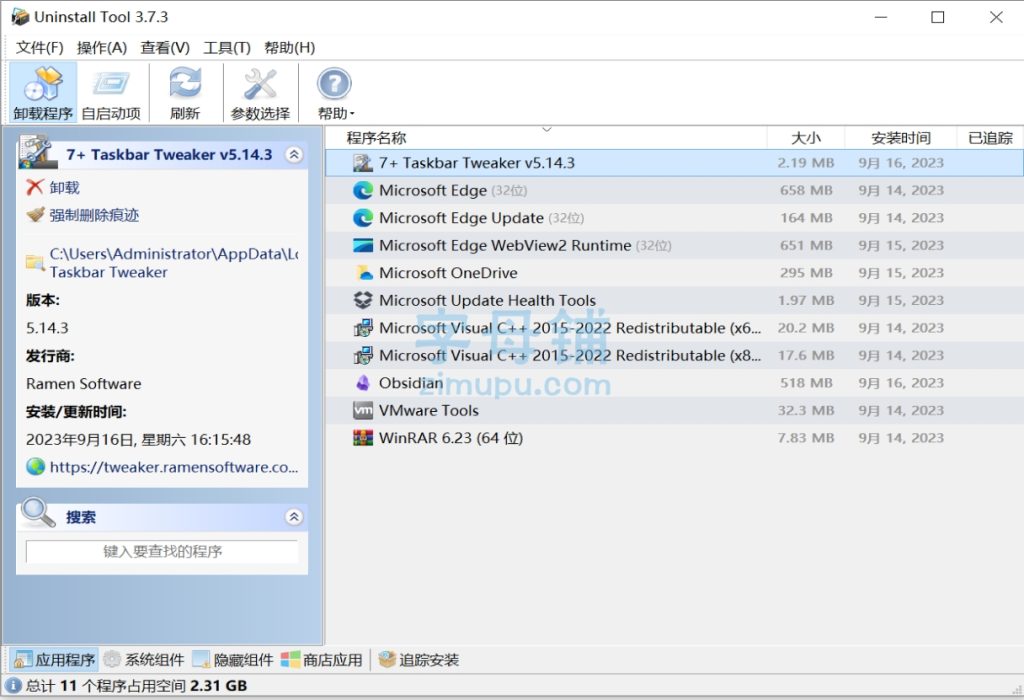Viewport: 1024px width, 700px height.
Task: Click the 已追踪 column header
Action: point(990,138)
